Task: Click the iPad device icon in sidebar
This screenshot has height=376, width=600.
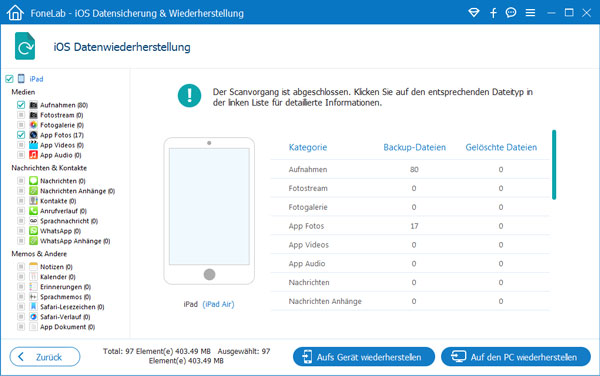Action: coord(21,79)
